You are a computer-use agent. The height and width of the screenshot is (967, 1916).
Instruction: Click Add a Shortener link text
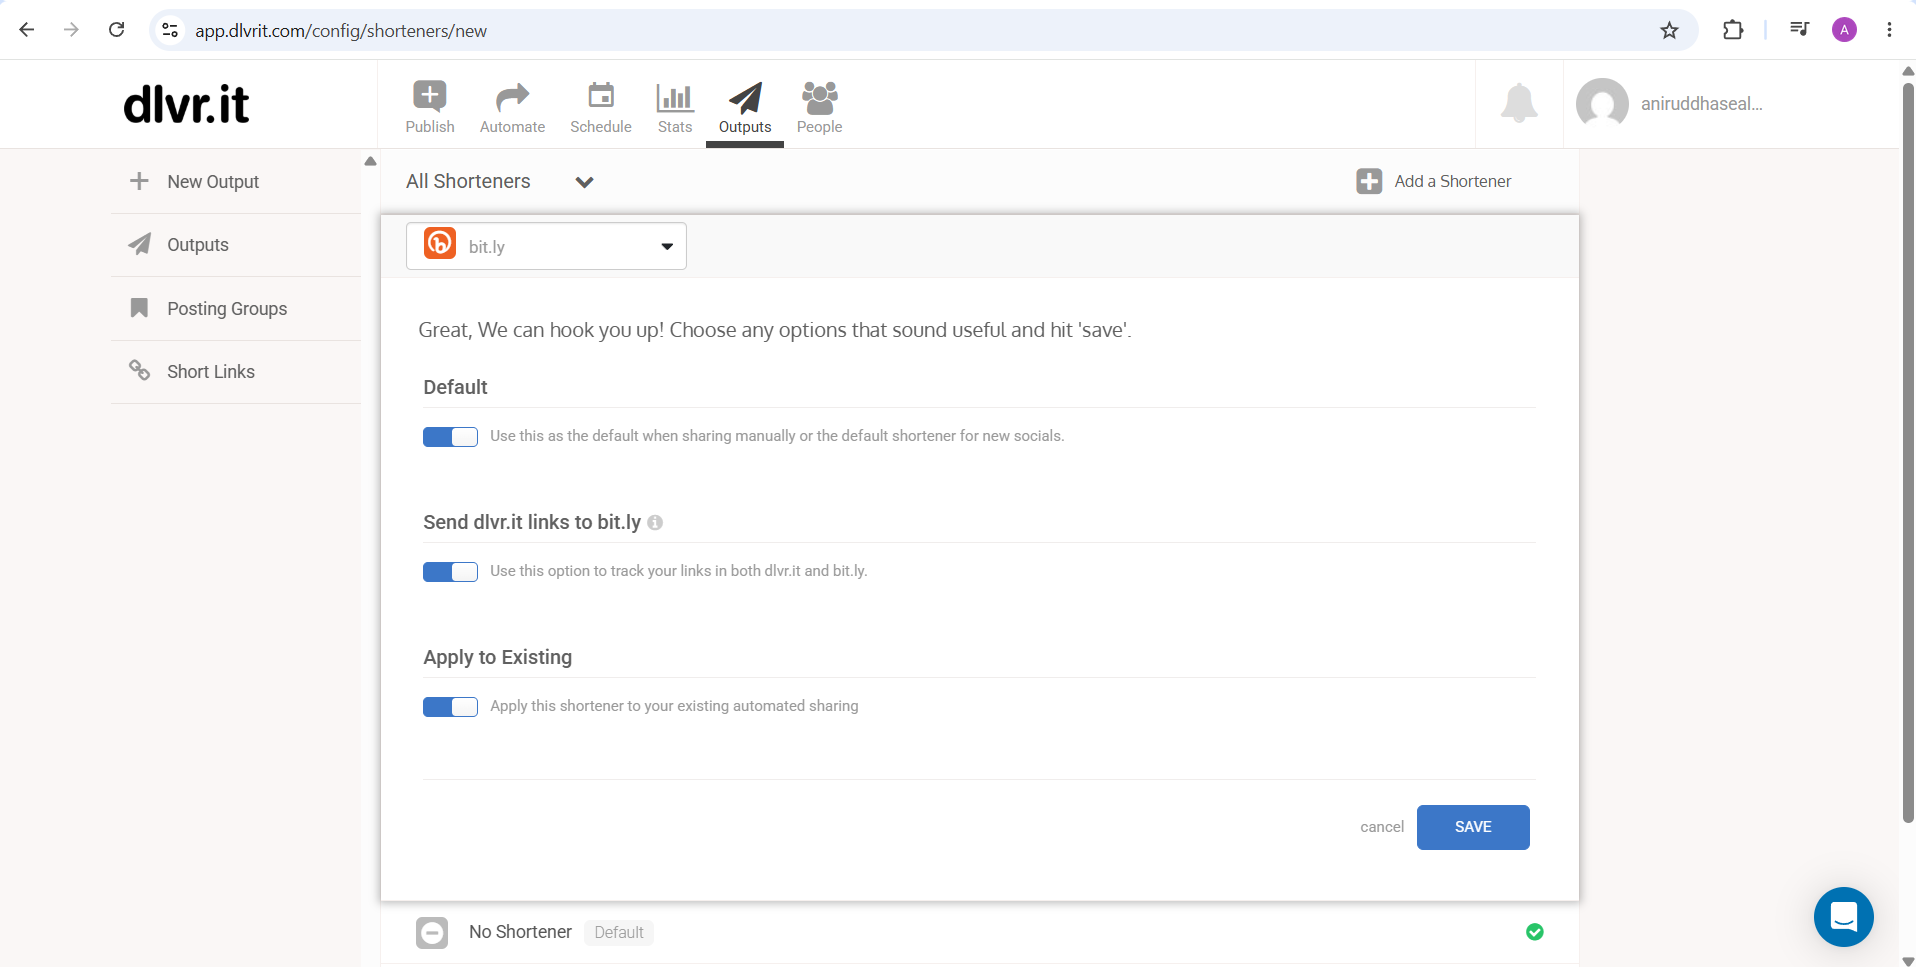[x=1453, y=181]
